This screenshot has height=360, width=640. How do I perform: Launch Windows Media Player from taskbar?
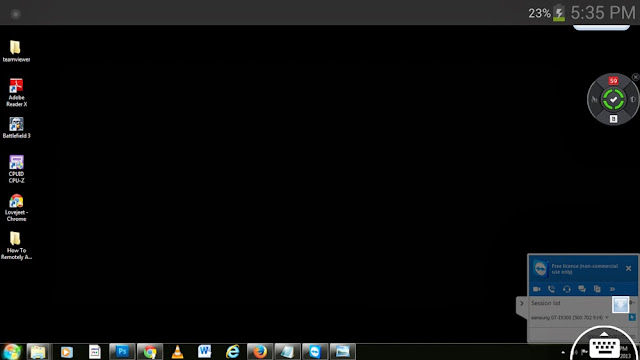click(67, 352)
